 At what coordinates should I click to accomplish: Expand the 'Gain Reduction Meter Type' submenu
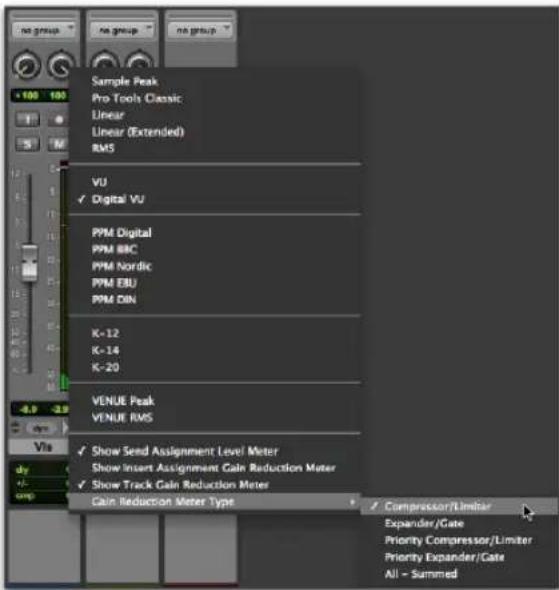coord(214,501)
